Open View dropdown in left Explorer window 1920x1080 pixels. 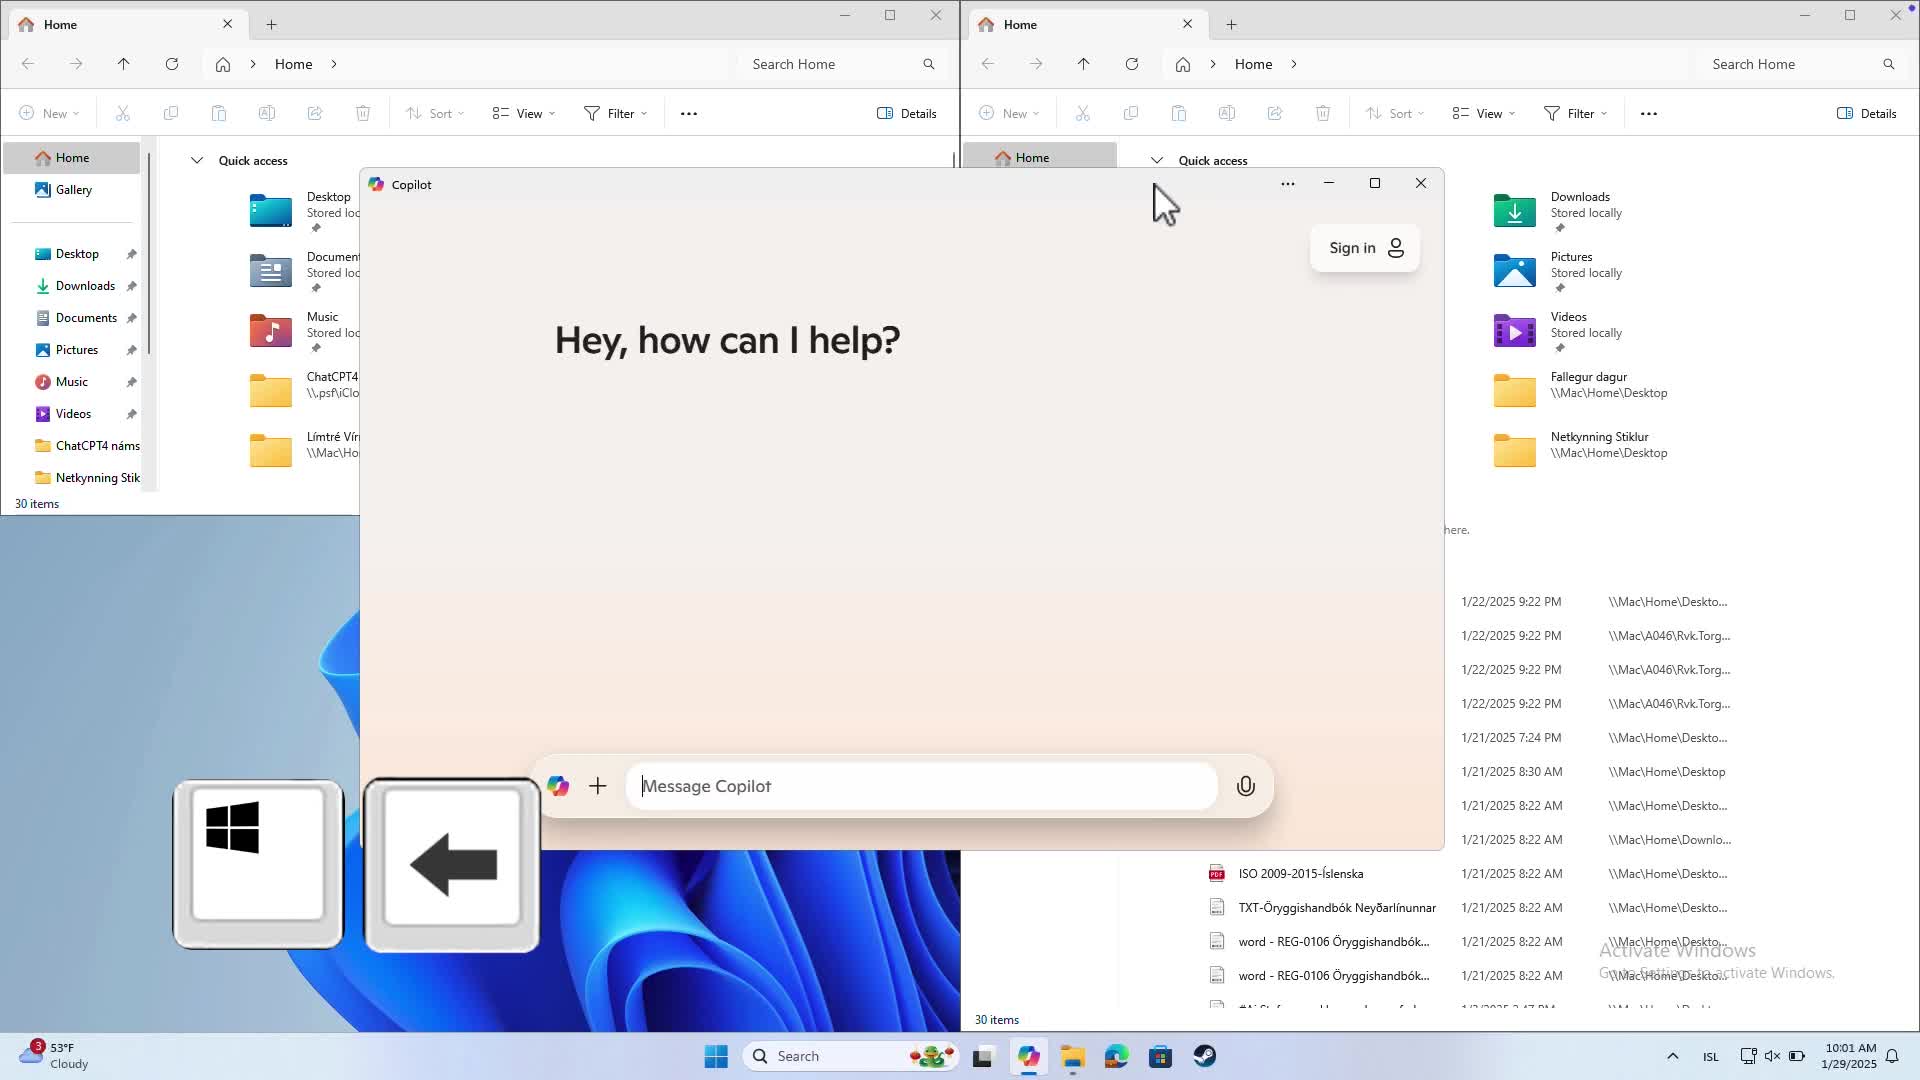coord(523,114)
